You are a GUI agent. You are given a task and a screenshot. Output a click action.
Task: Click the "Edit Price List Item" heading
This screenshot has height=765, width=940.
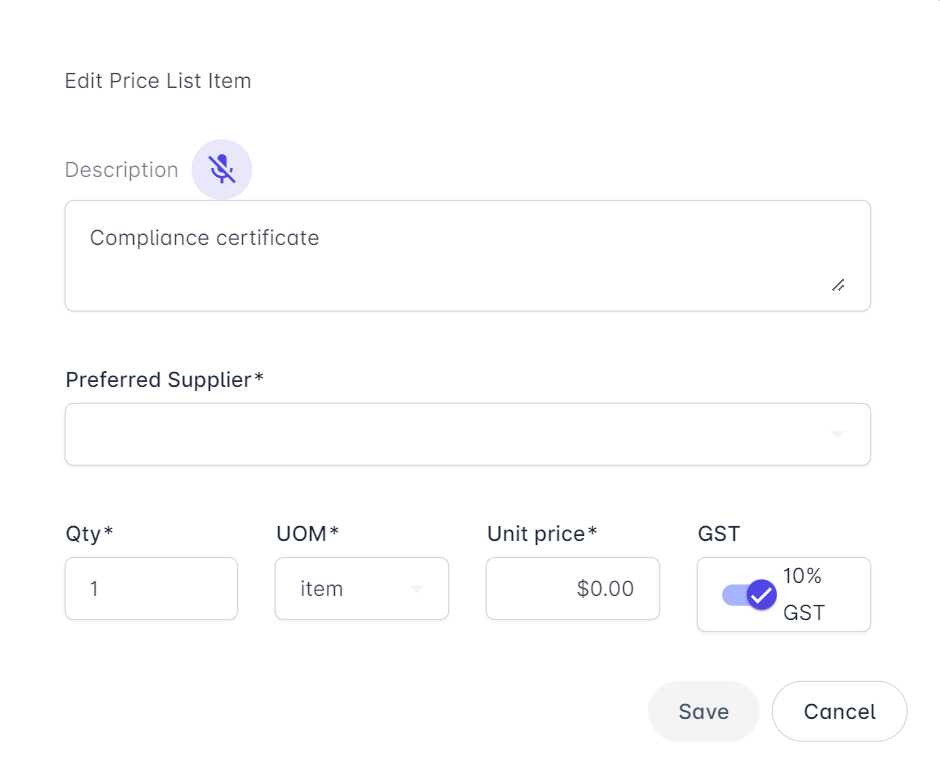[x=158, y=81]
